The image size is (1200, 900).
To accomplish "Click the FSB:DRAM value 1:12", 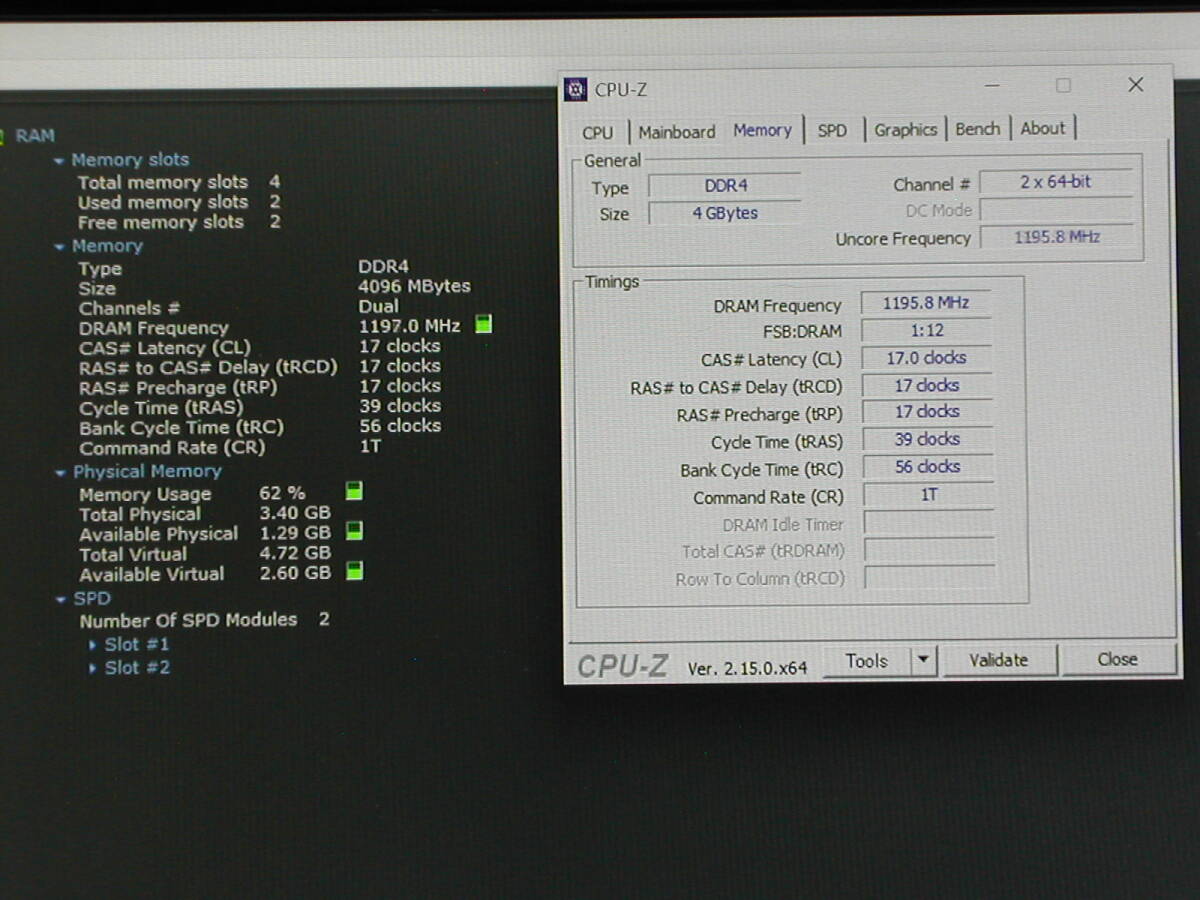I will [927, 330].
